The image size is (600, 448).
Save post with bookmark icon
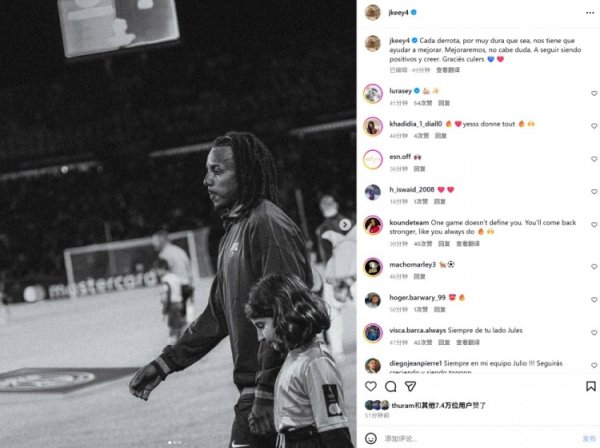[x=590, y=386]
